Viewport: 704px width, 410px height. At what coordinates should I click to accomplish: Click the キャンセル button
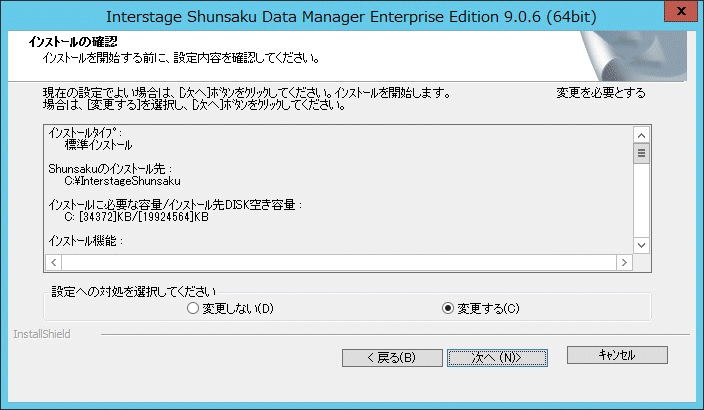617,355
